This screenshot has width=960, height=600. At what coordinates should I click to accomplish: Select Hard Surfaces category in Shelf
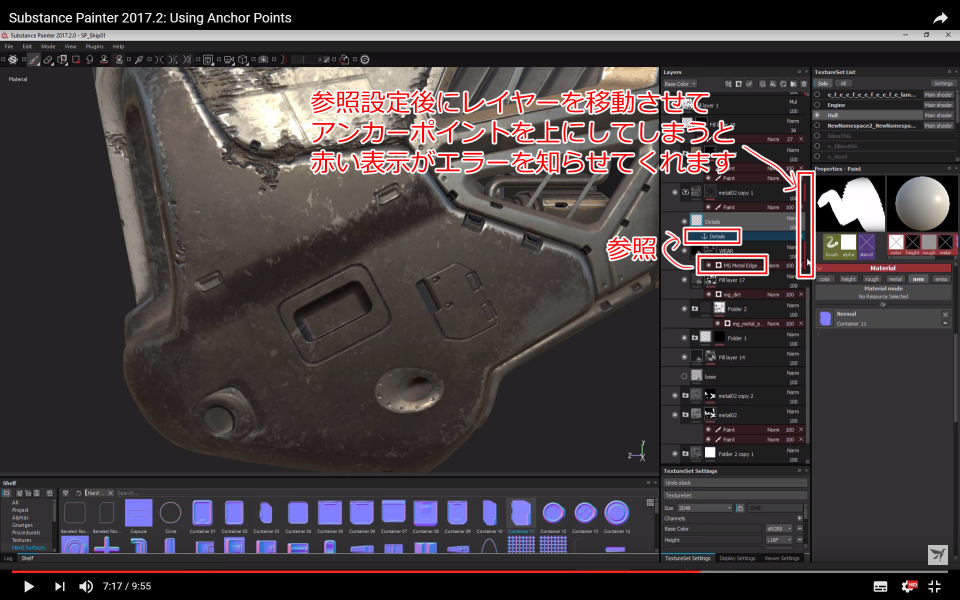point(28,547)
